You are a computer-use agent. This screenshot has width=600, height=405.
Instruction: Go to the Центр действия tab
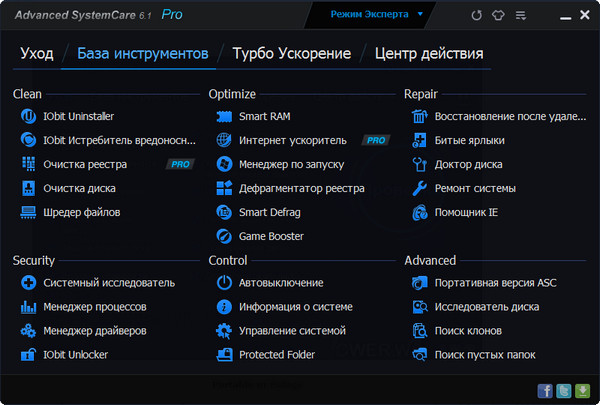(x=428, y=53)
